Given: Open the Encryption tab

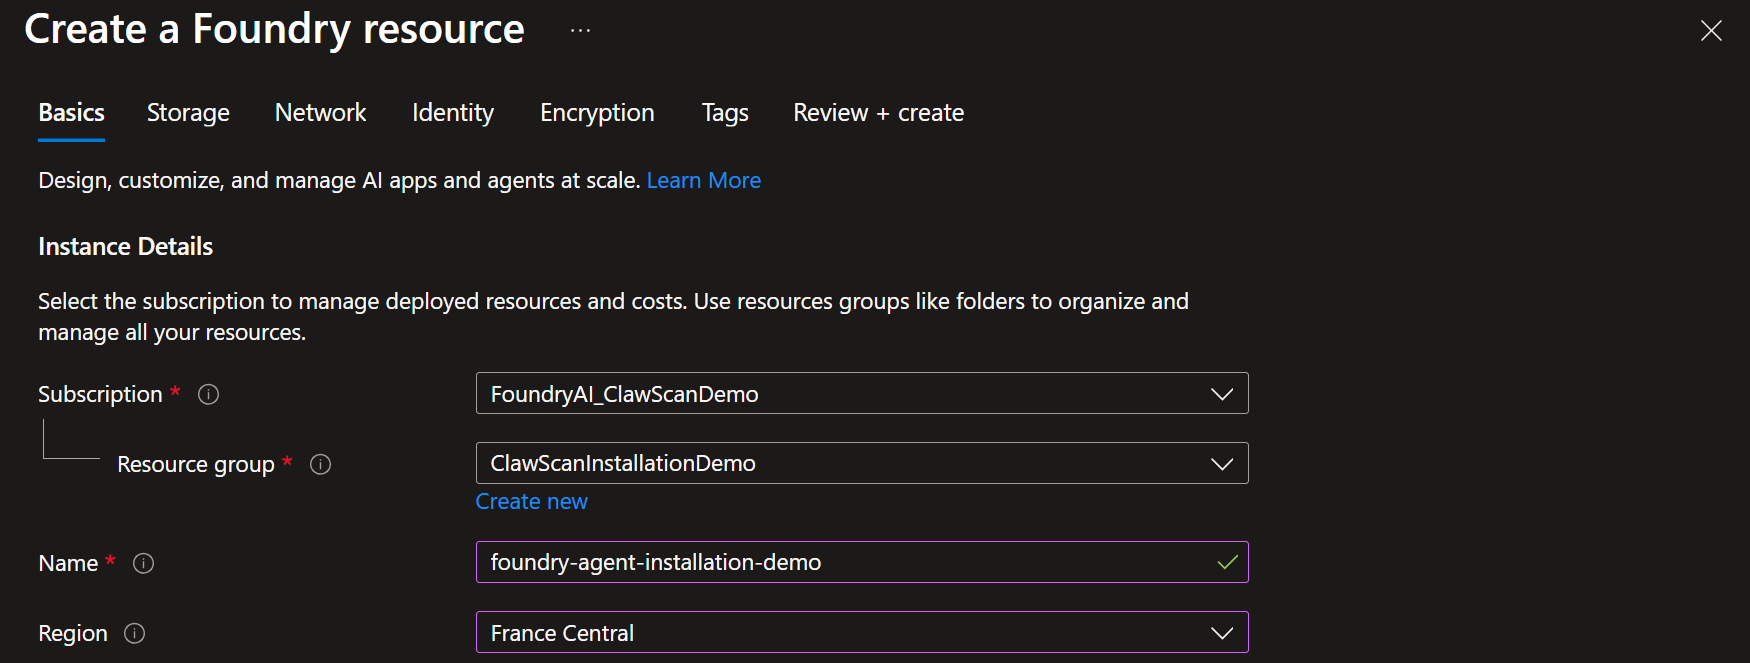Looking at the screenshot, I should (x=597, y=113).
